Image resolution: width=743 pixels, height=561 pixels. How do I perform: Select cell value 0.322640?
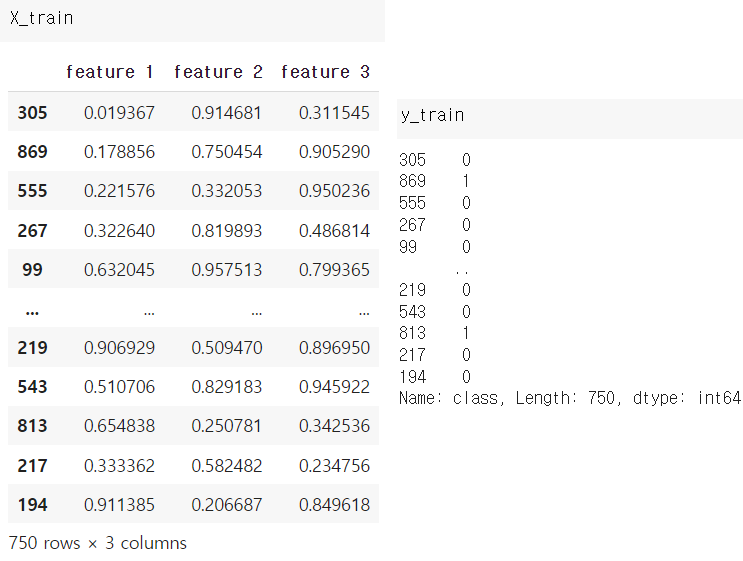(x=119, y=231)
